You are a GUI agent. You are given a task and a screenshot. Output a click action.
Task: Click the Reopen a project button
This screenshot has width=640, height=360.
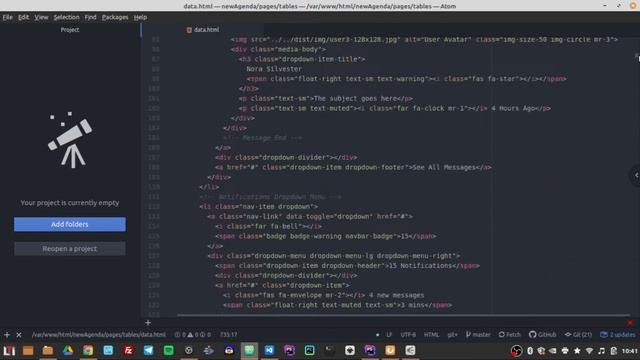70,249
